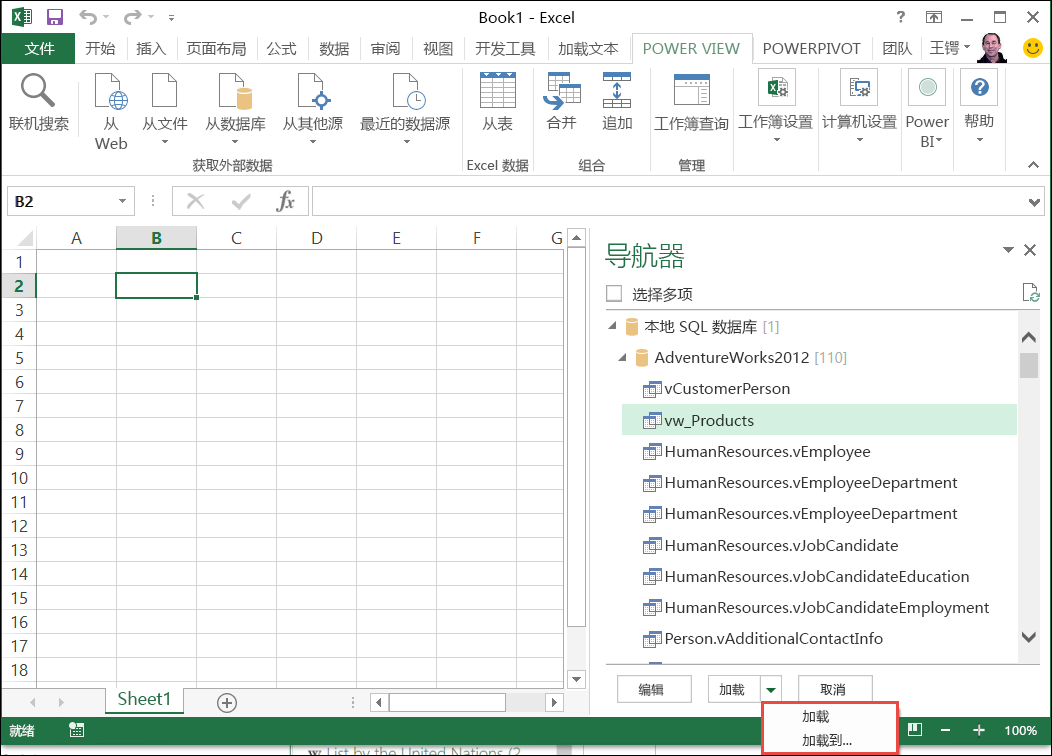Select HumanResources.vJobCandidate in the list
This screenshot has height=756, width=1052.
(x=781, y=545)
